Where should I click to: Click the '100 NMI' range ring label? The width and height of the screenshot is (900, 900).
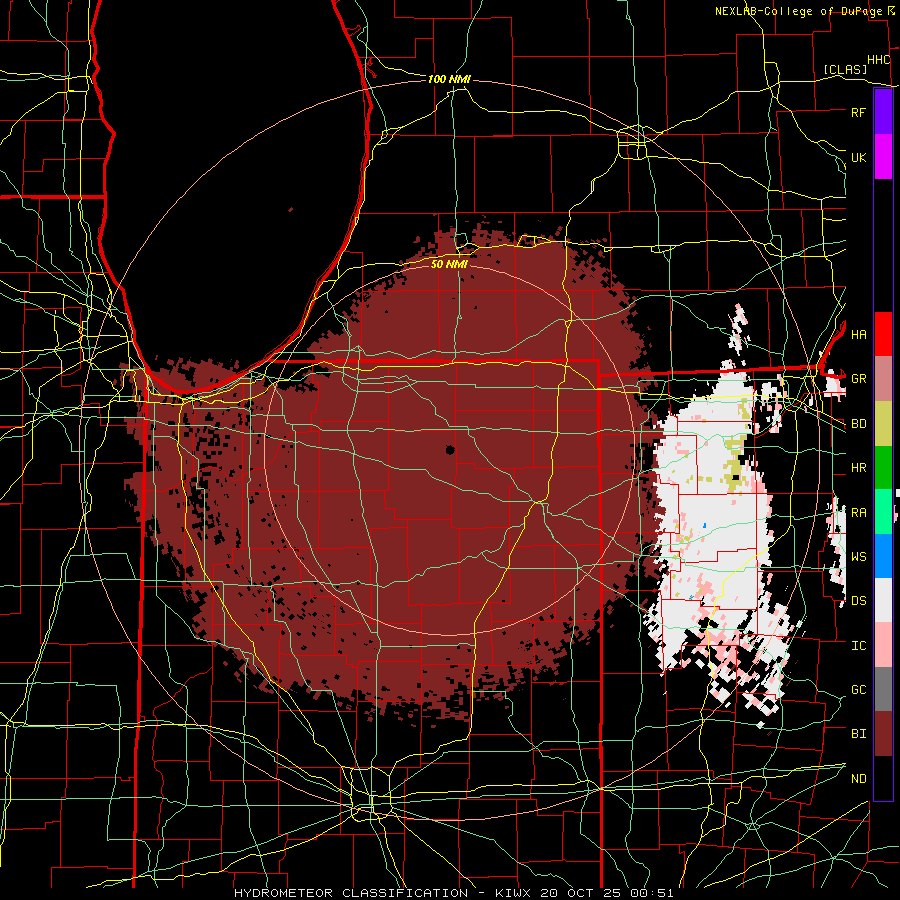449,79
